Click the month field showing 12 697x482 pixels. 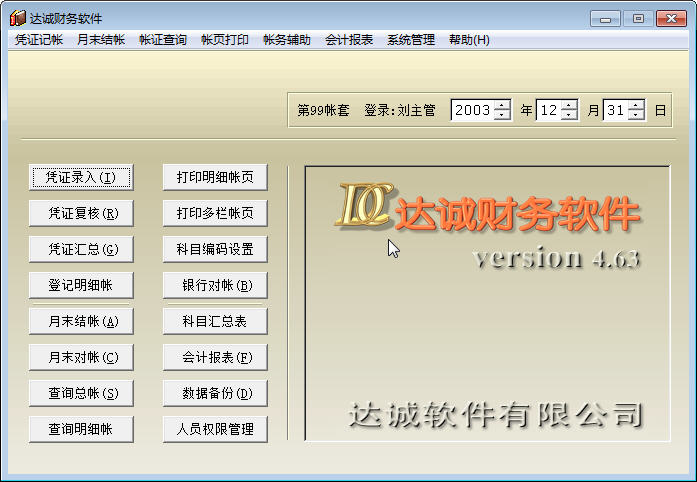[549, 110]
